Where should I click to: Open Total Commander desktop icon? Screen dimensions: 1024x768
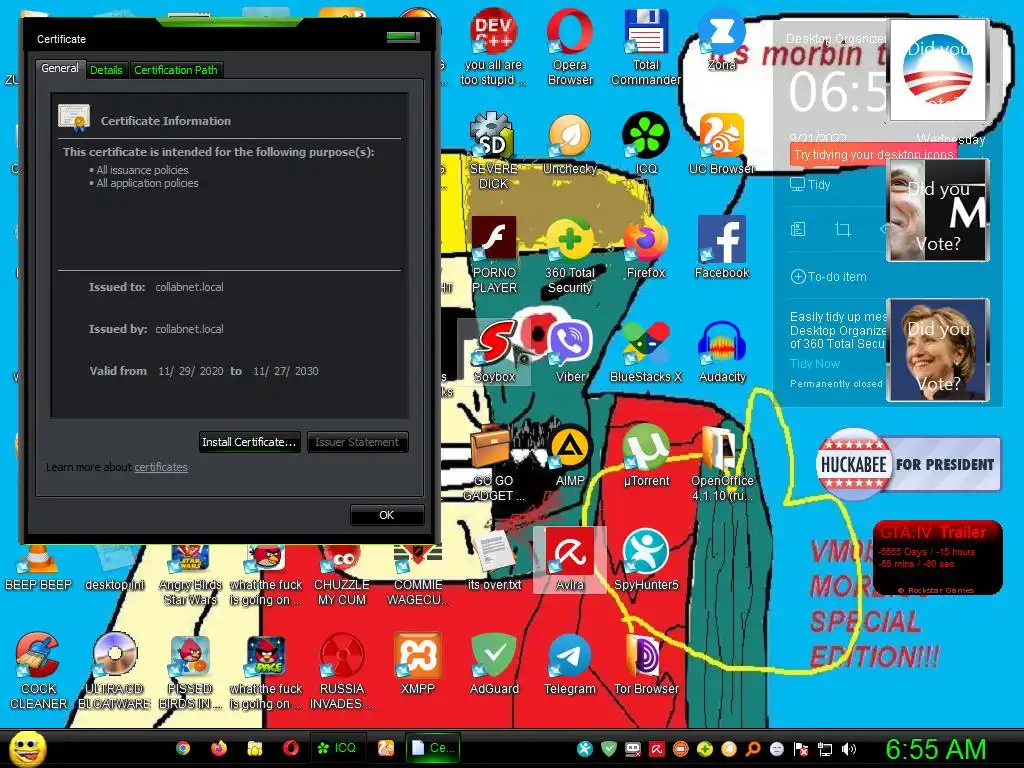(x=645, y=47)
